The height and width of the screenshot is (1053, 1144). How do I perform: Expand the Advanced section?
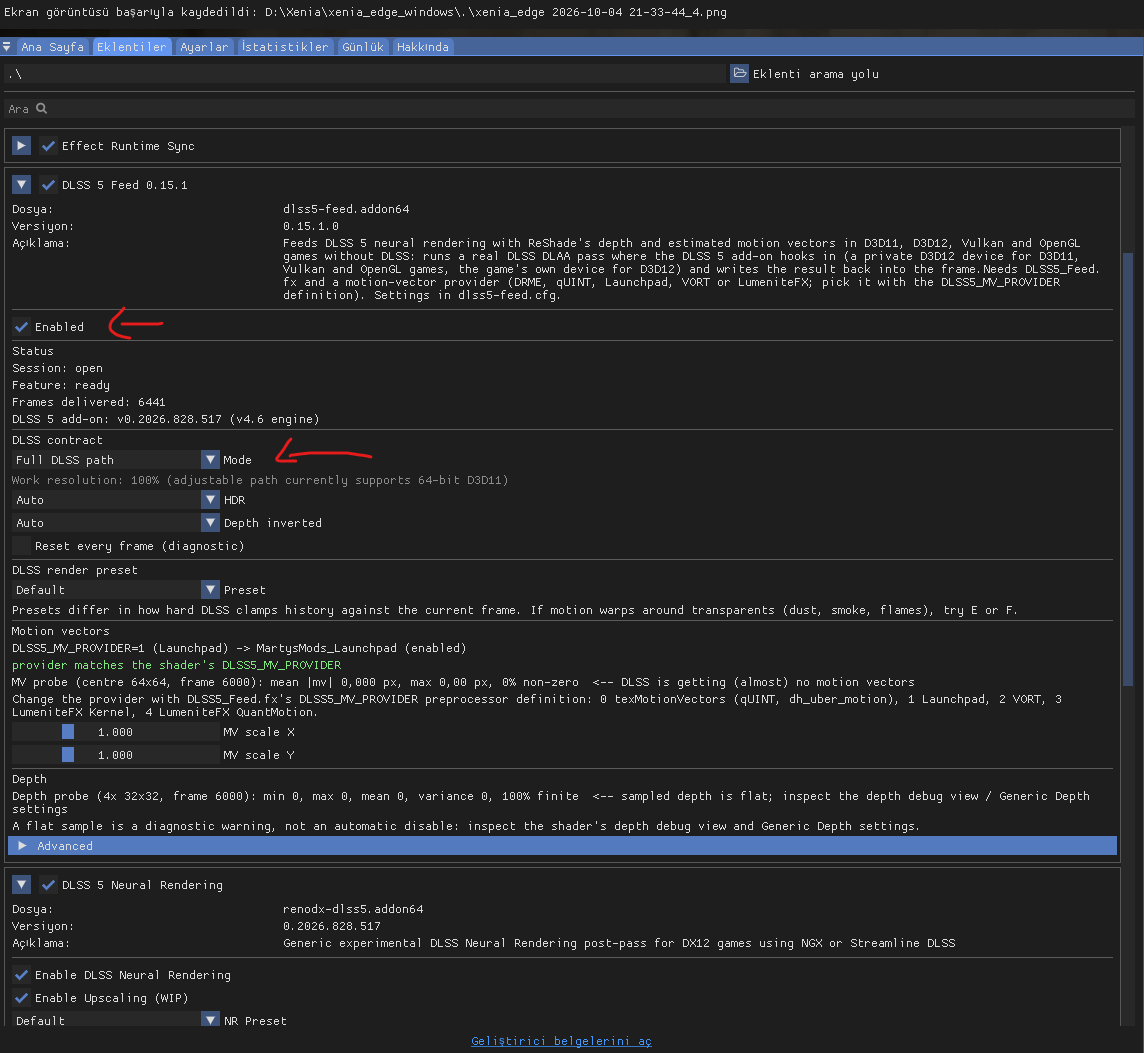click(563, 846)
